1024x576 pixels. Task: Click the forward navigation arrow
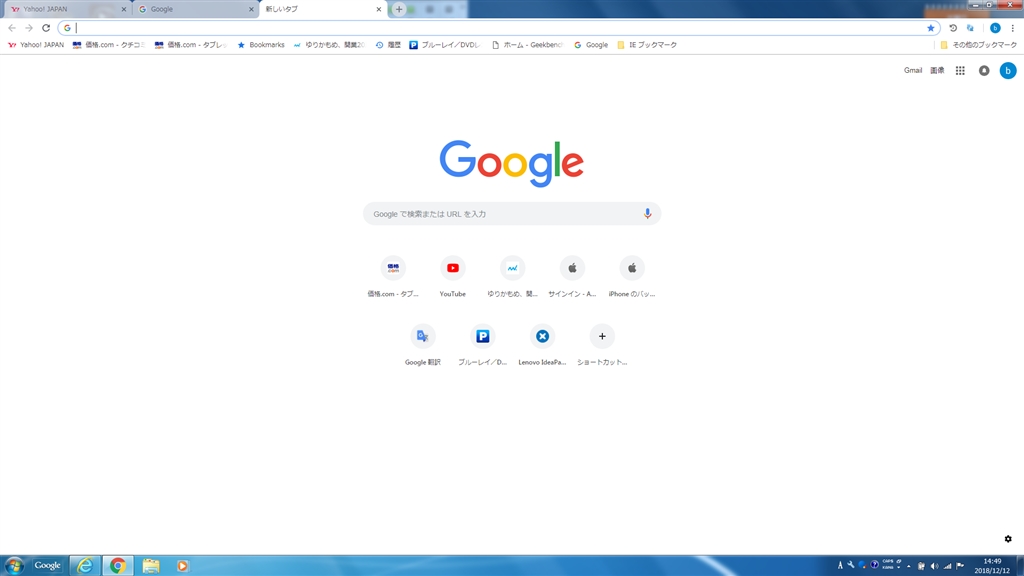tap(29, 28)
